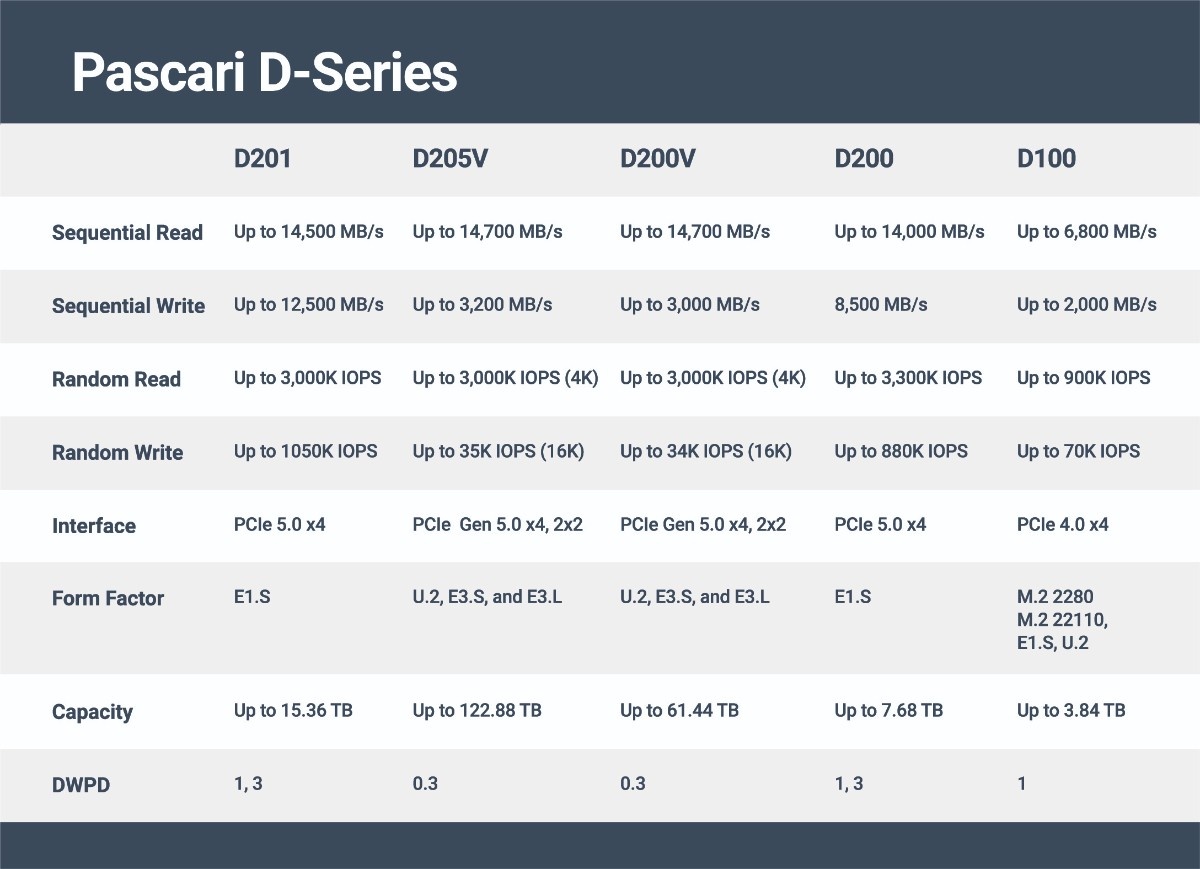The image size is (1200, 869).
Task: Click the D200V column header
Action: tap(658, 159)
